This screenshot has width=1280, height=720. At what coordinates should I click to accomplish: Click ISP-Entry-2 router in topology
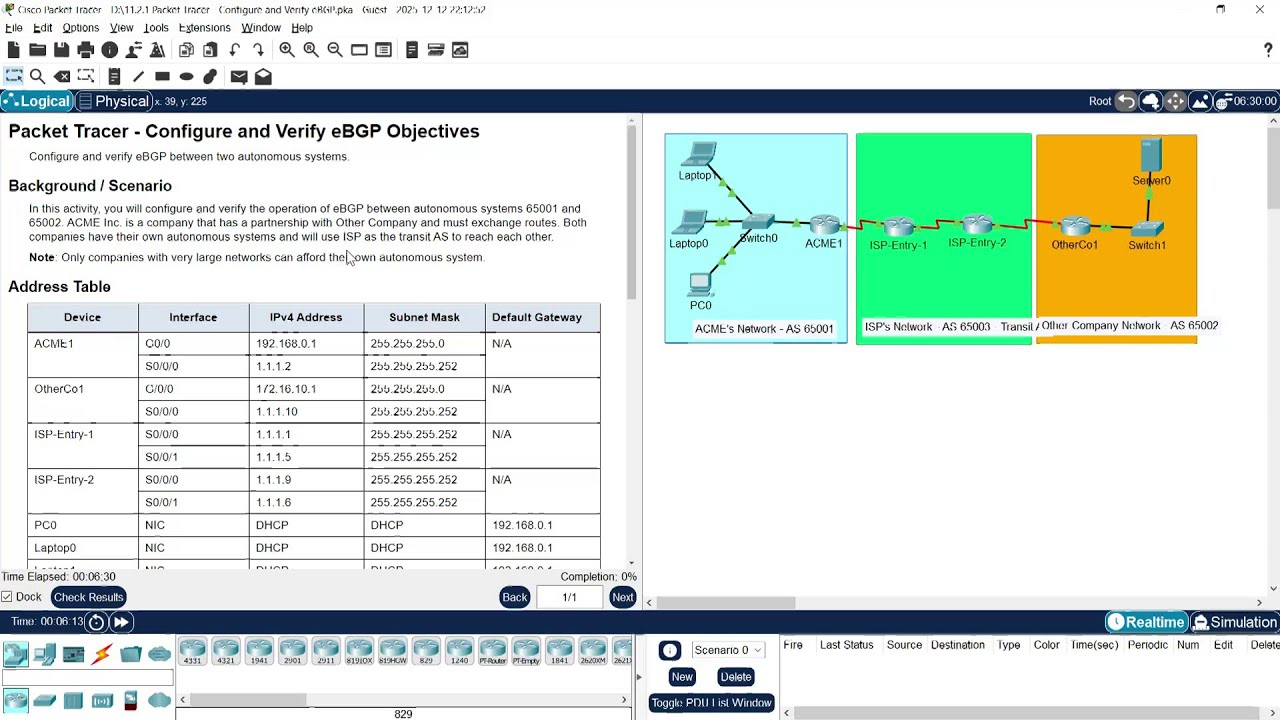click(977, 226)
